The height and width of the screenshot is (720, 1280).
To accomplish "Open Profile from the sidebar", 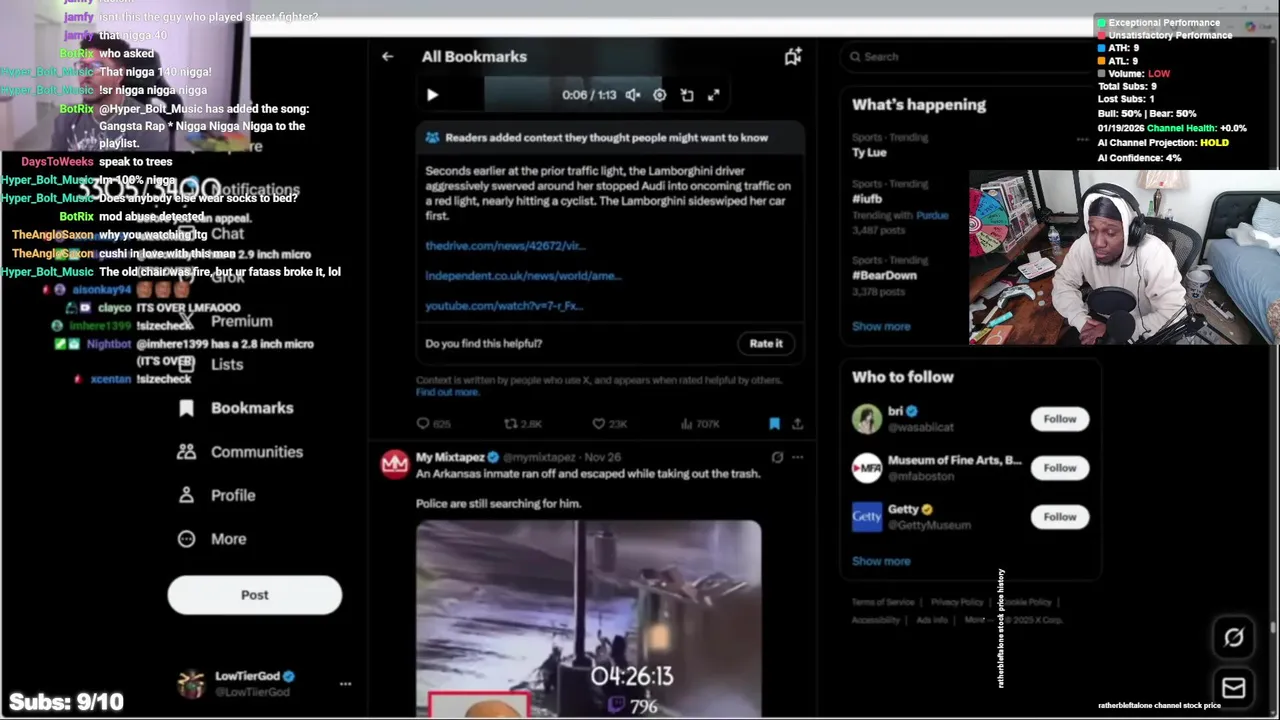I will point(233,495).
